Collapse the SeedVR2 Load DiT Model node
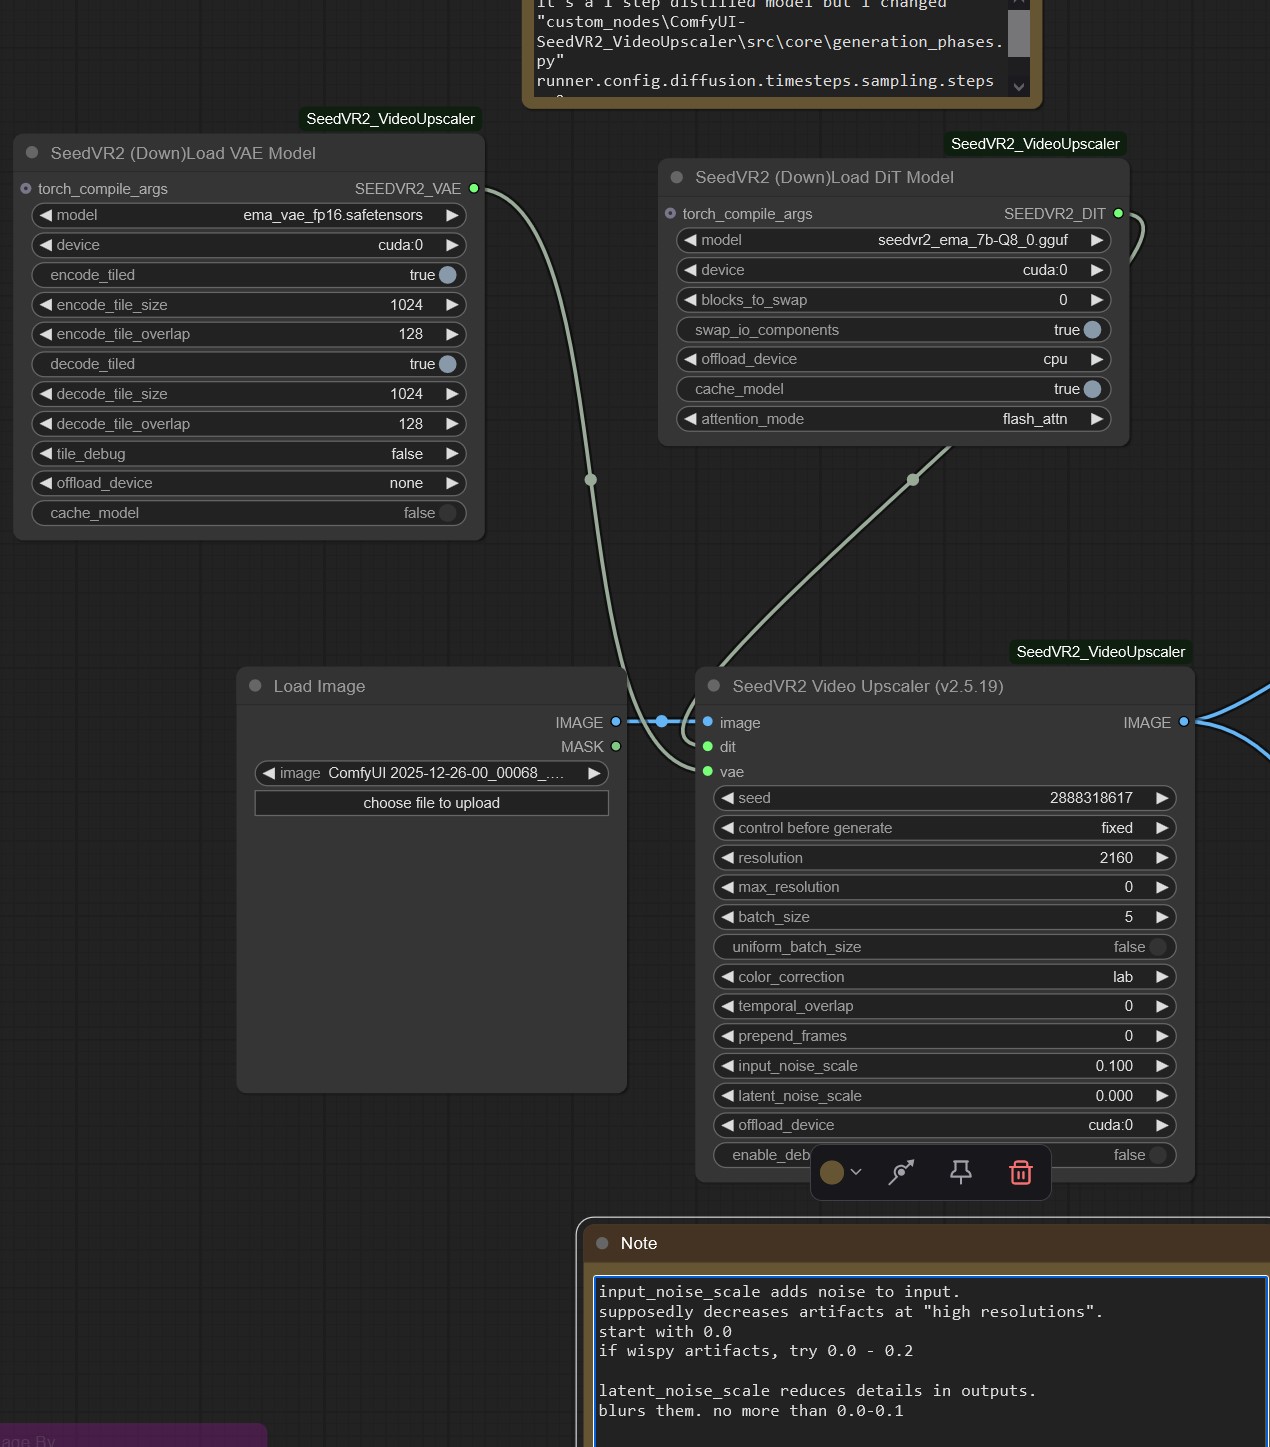The width and height of the screenshot is (1270, 1447). [x=677, y=177]
